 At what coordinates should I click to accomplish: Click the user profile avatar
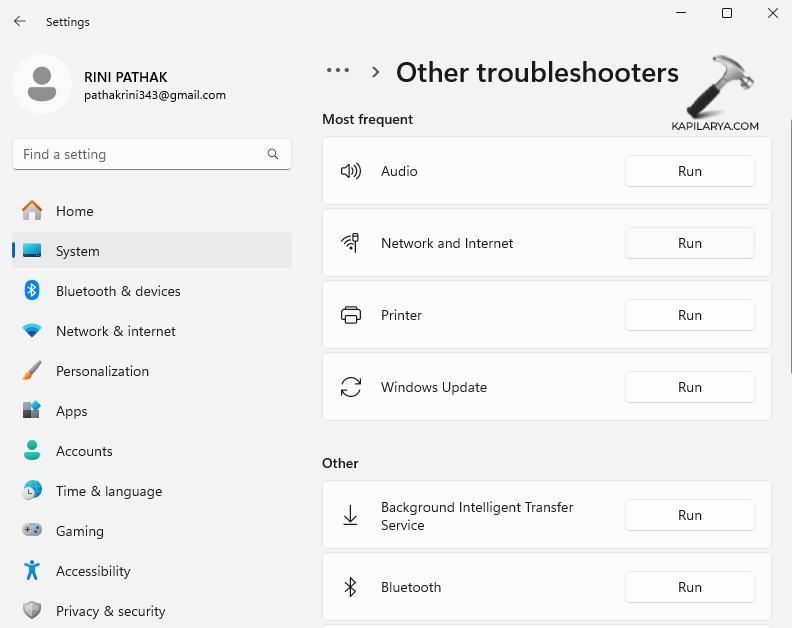pos(42,84)
